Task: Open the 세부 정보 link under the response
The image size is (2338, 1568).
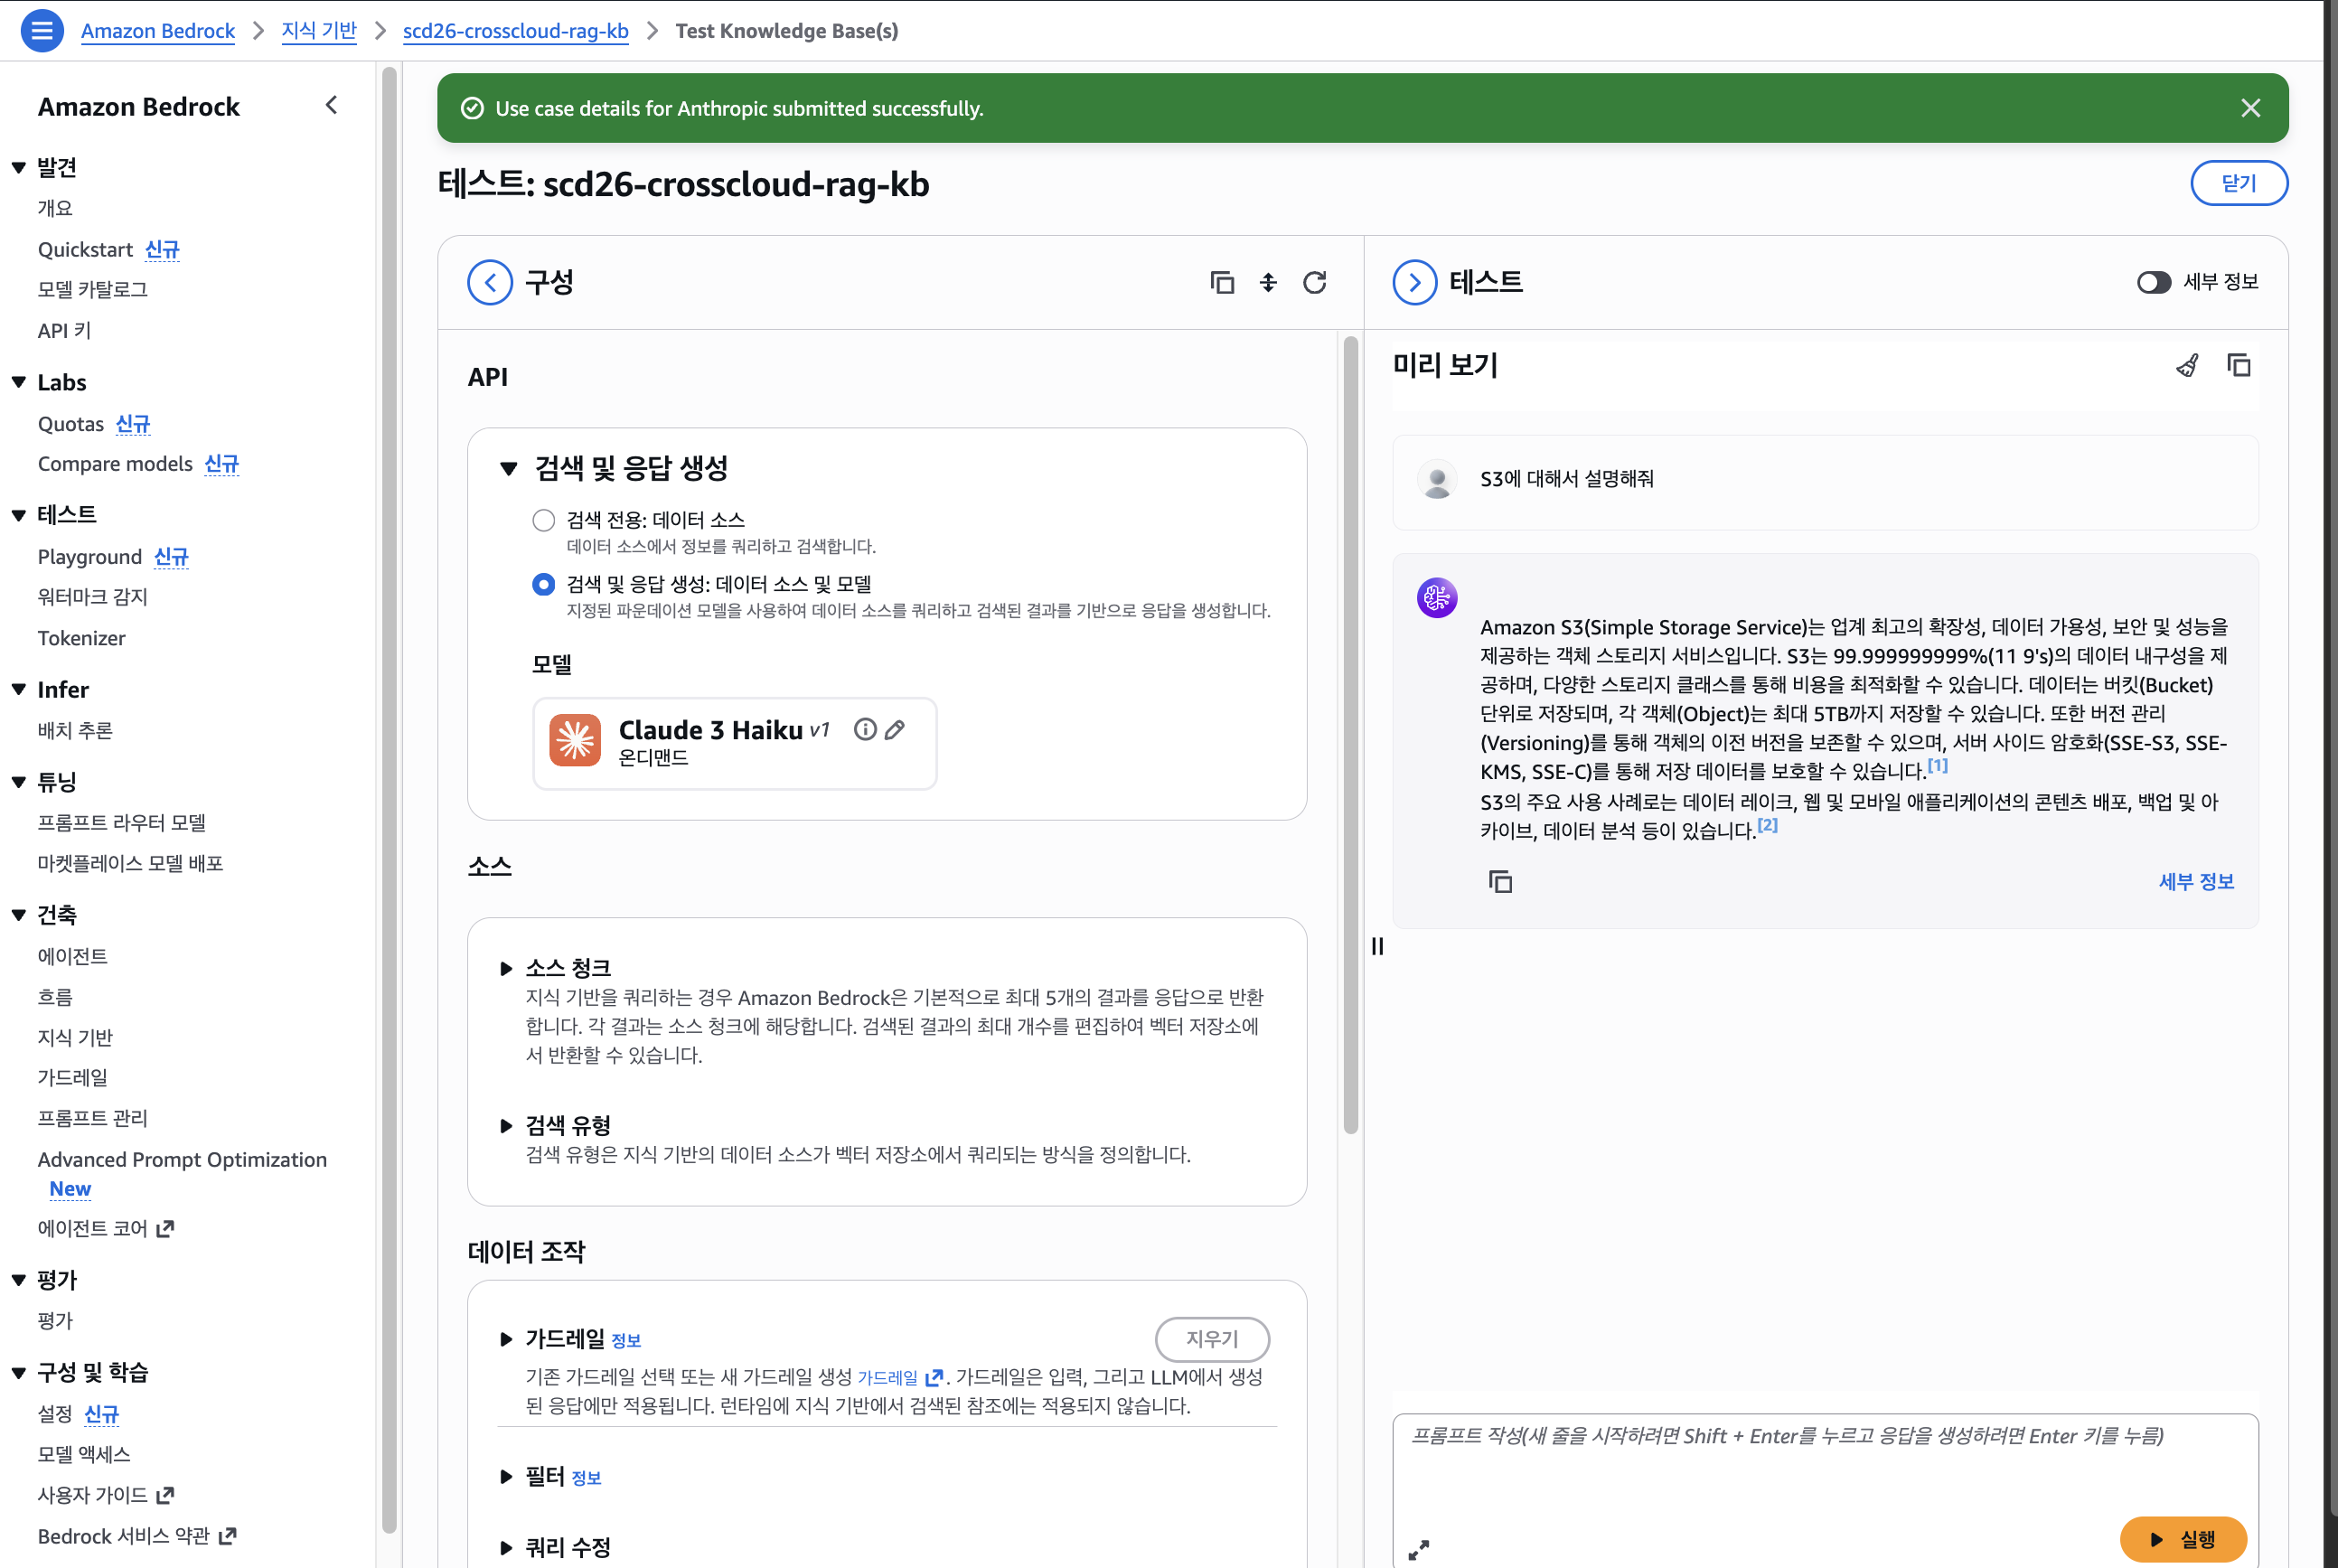Action: [x=2196, y=881]
